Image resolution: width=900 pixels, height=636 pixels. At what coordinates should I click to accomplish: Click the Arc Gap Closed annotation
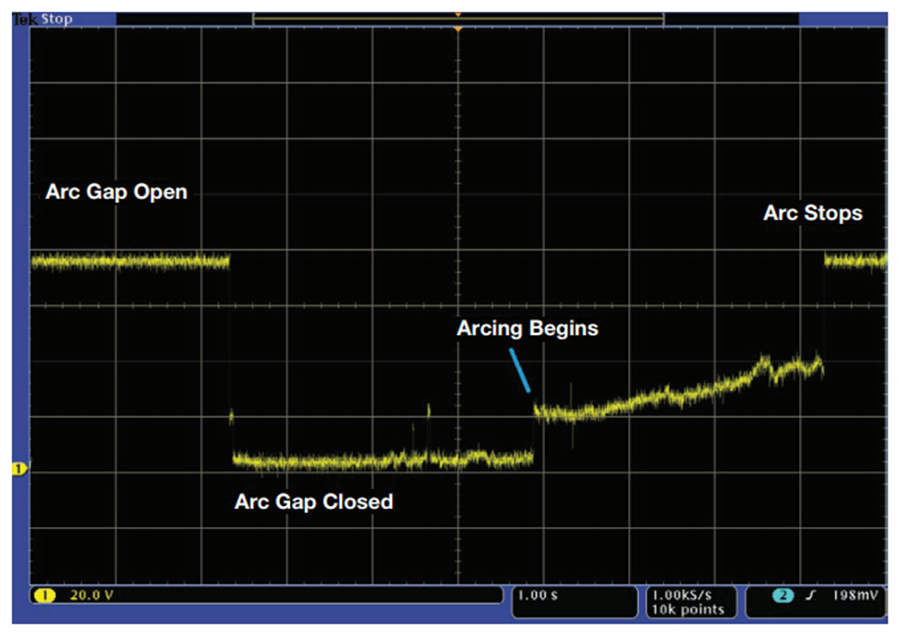[314, 502]
